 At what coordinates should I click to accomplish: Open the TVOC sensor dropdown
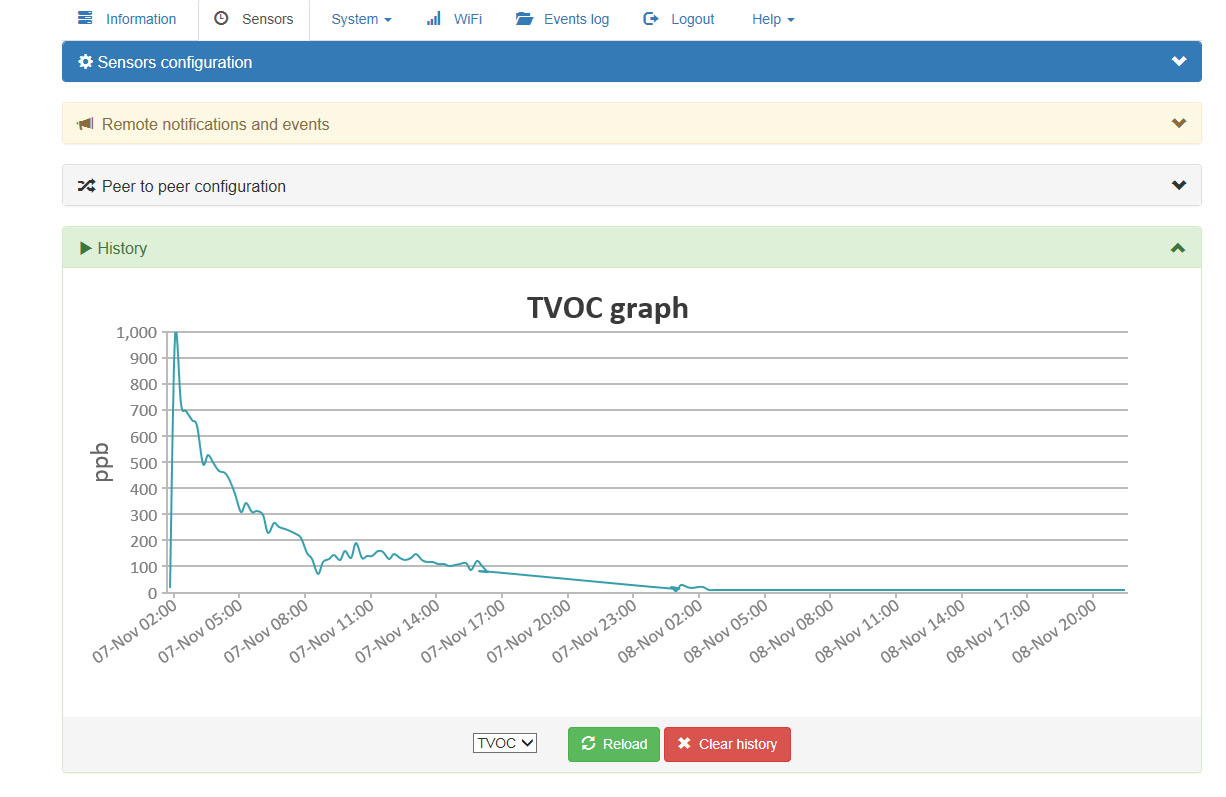[505, 743]
